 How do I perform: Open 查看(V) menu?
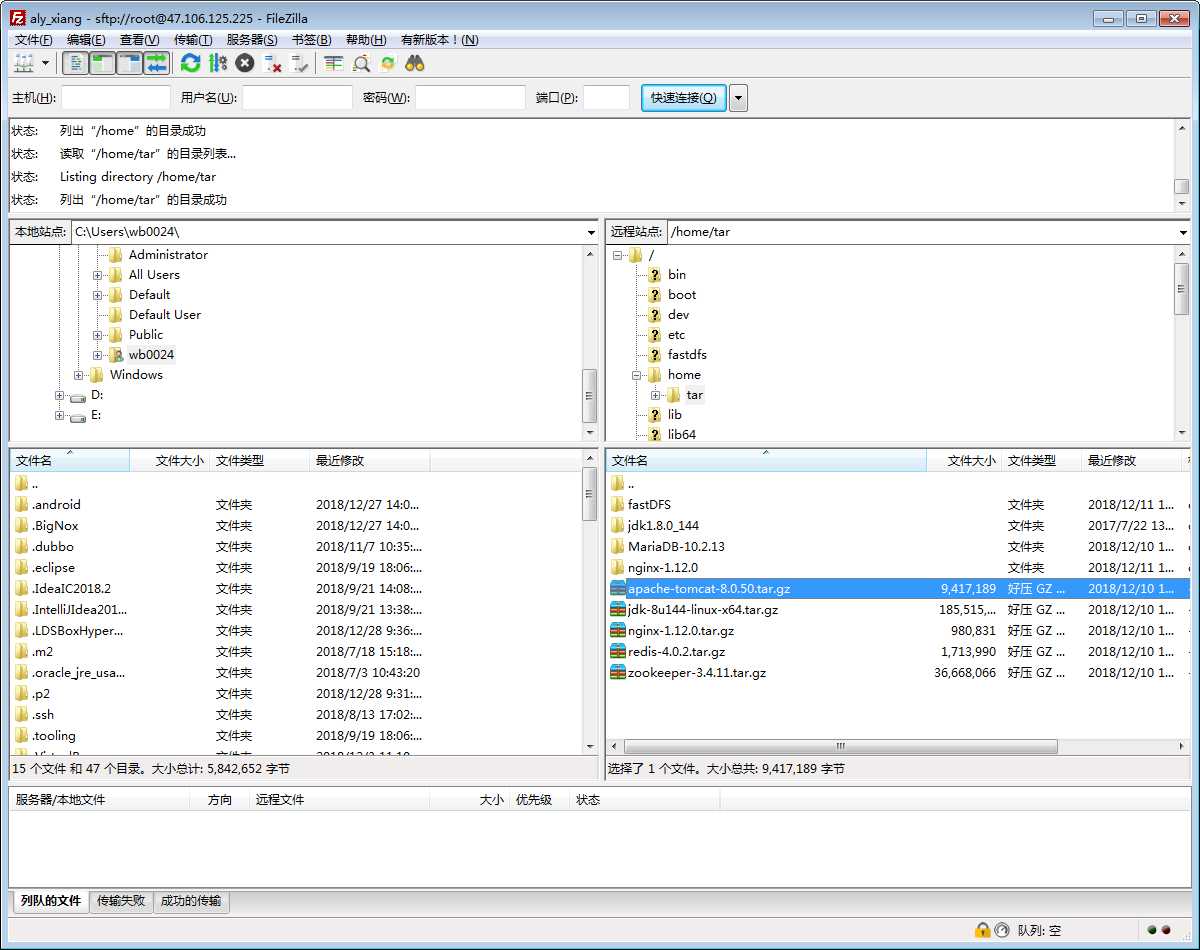(x=139, y=40)
